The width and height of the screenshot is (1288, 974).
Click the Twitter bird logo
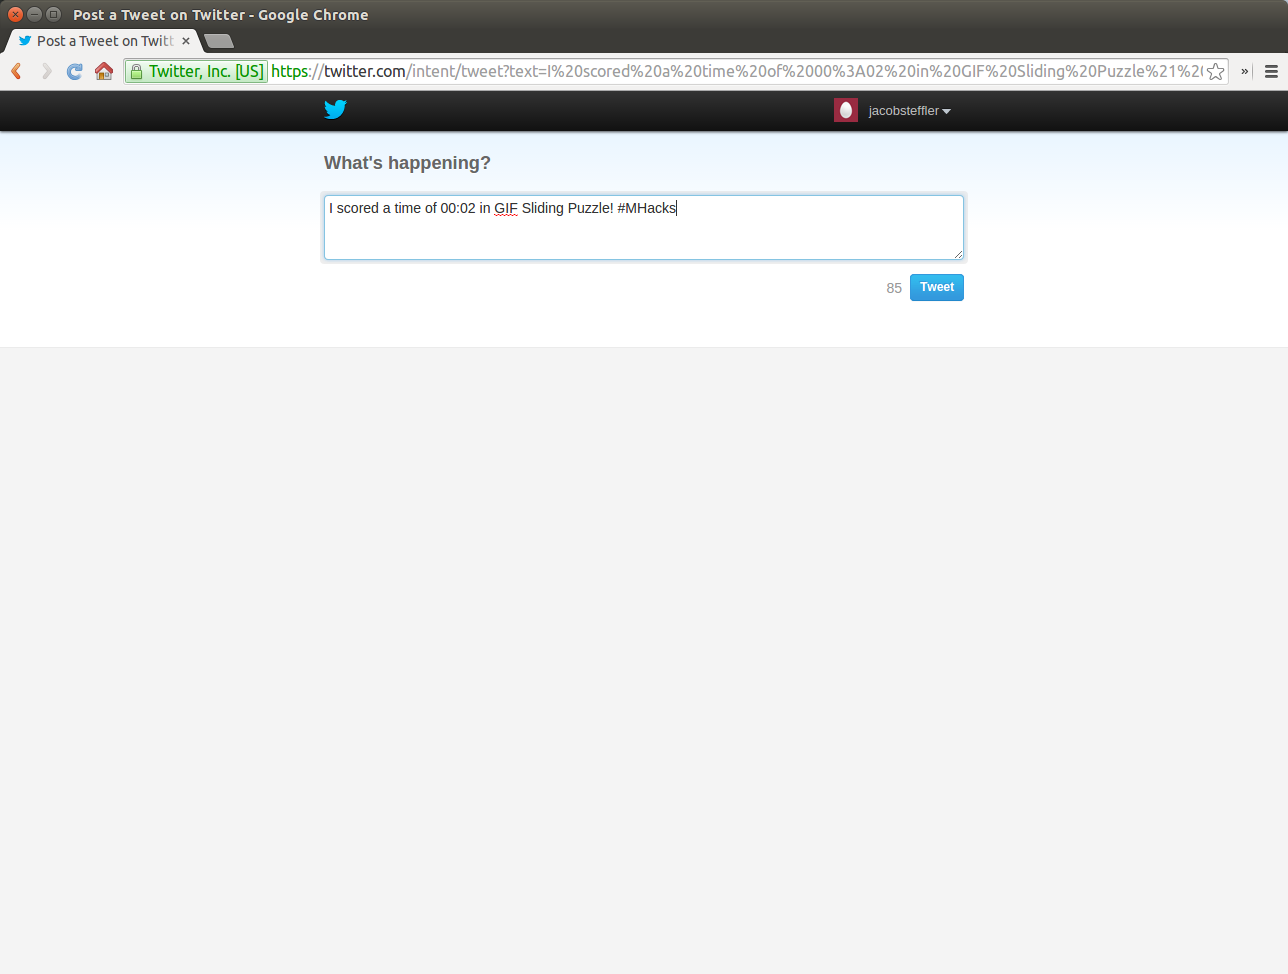(x=335, y=110)
